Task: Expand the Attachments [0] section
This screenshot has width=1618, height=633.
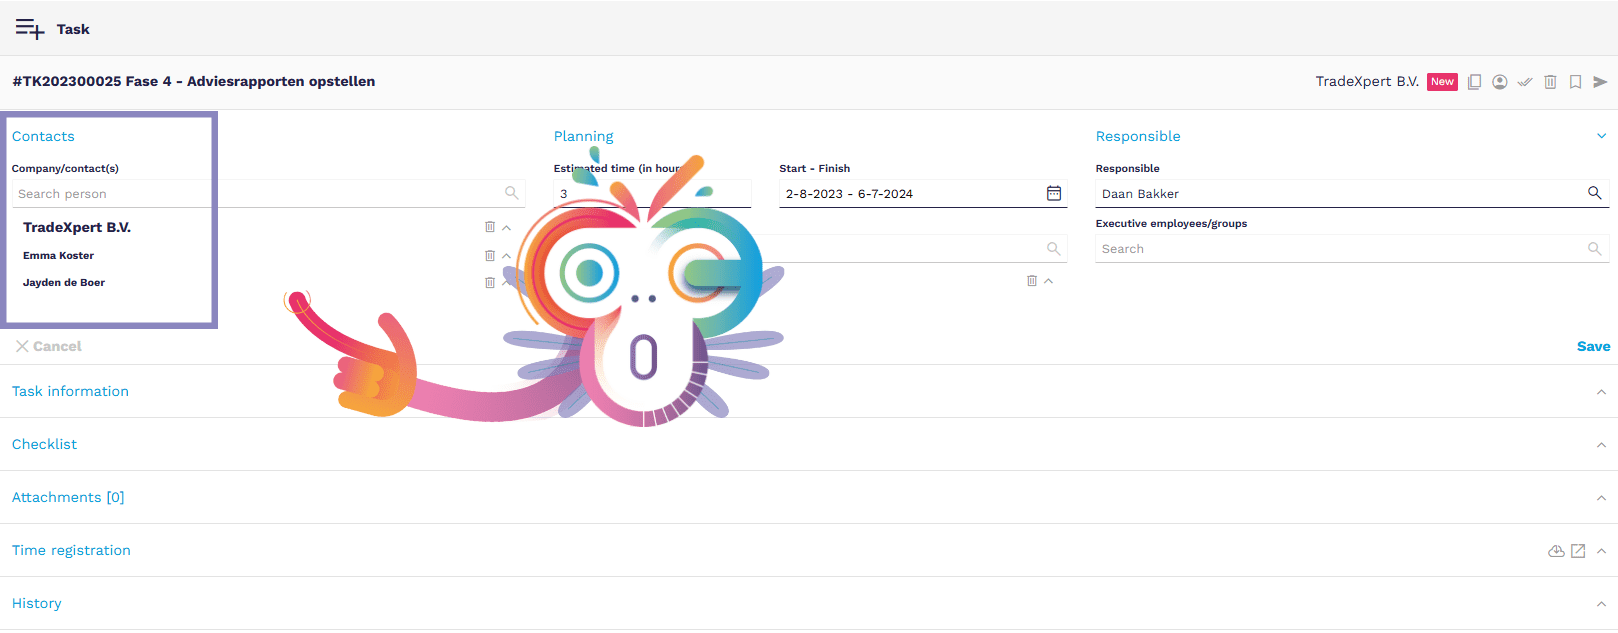Action: 1601,498
